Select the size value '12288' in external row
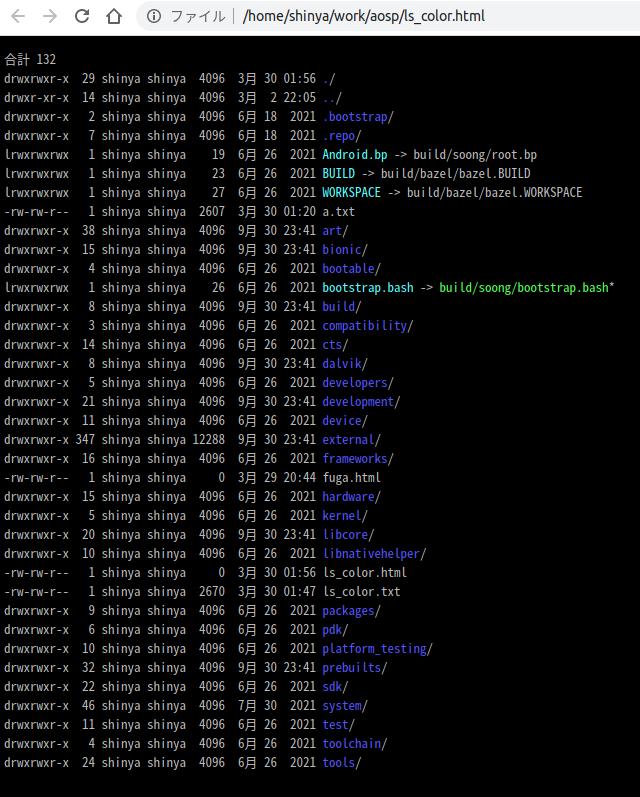The image size is (640, 797). pyautogui.click(x=208, y=440)
